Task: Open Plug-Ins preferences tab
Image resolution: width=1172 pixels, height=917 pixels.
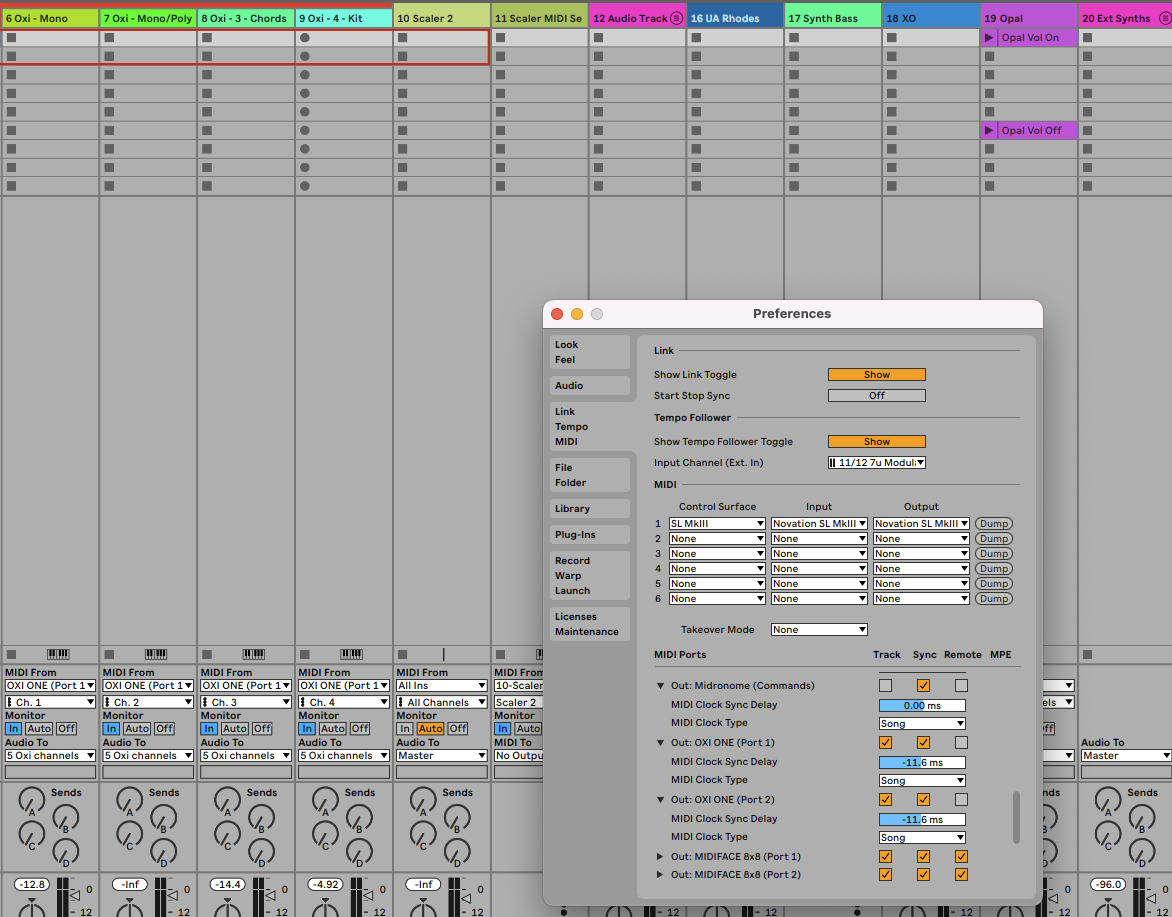Action: 589,535
